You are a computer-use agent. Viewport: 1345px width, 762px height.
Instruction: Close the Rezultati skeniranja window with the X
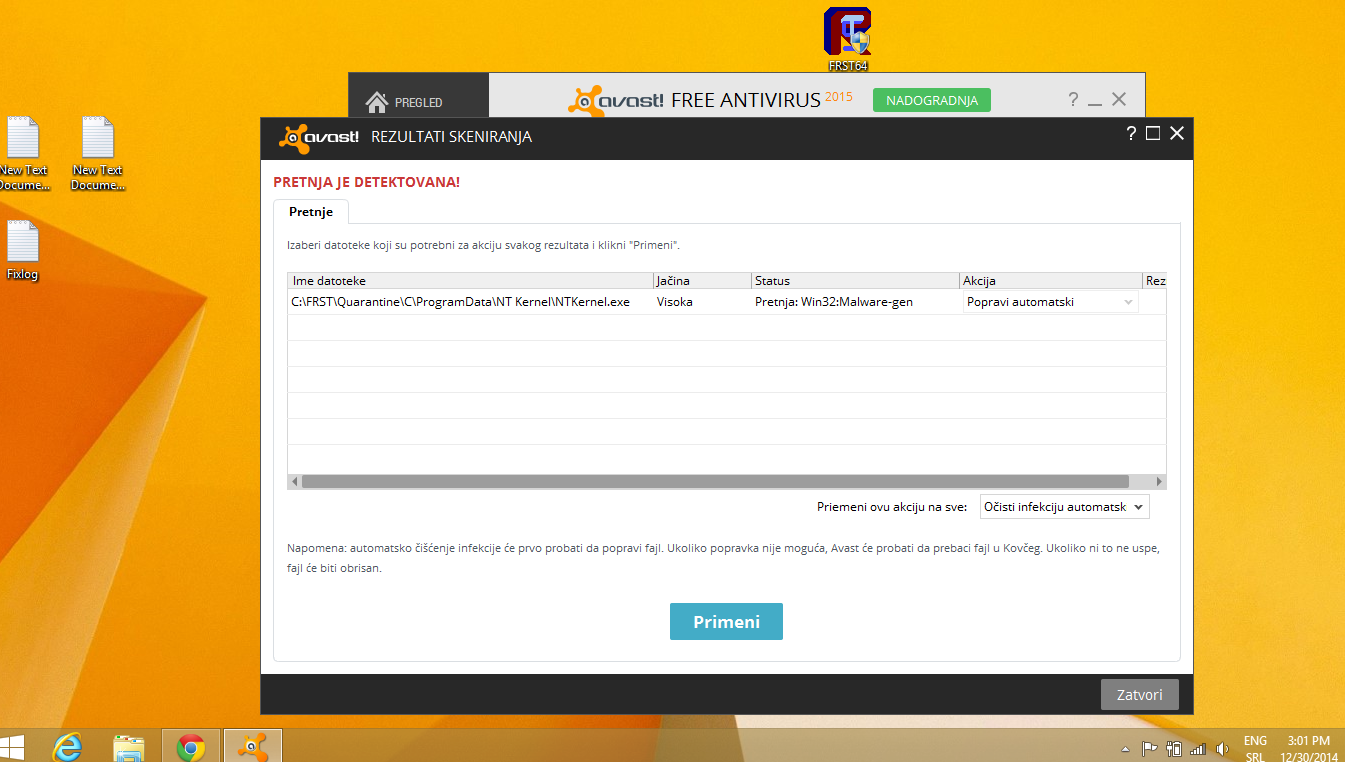click(x=1177, y=133)
